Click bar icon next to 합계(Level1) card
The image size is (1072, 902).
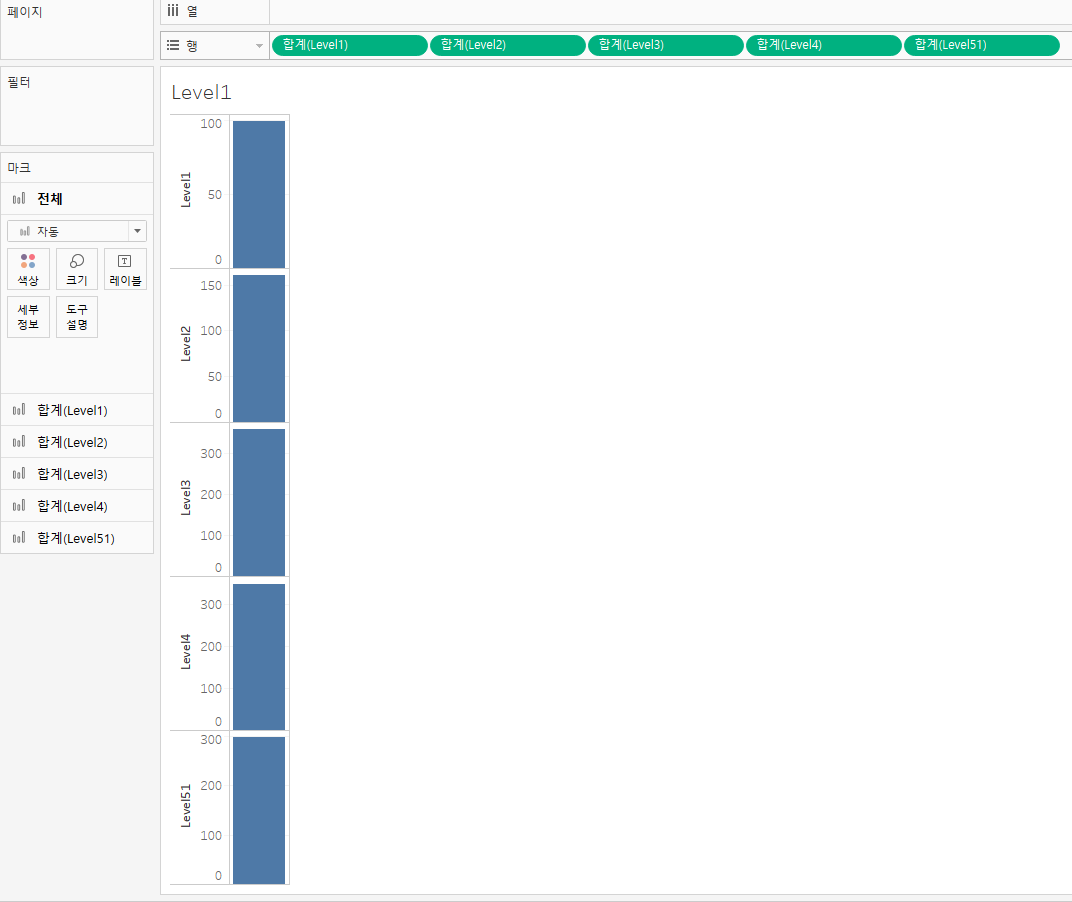[19, 410]
